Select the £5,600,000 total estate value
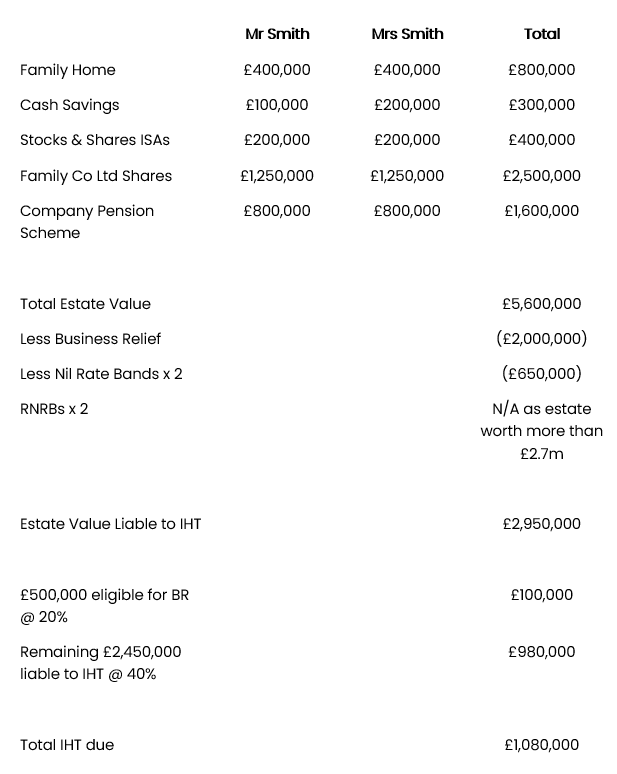Image resolution: width=617 pixels, height=774 pixels. [x=542, y=304]
